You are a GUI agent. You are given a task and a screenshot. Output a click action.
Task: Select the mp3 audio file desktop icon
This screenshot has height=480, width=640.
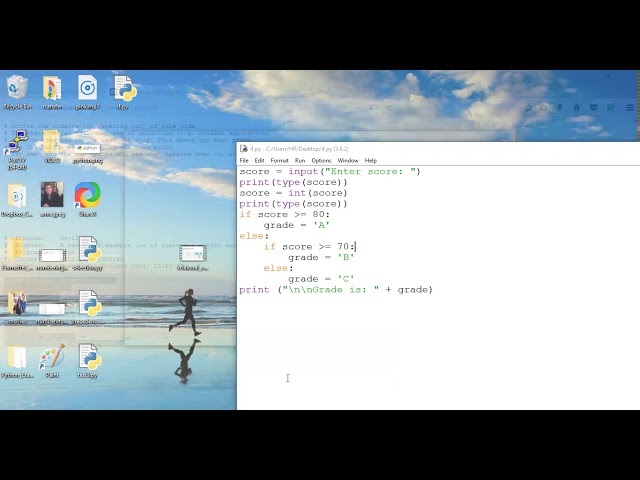87,92
